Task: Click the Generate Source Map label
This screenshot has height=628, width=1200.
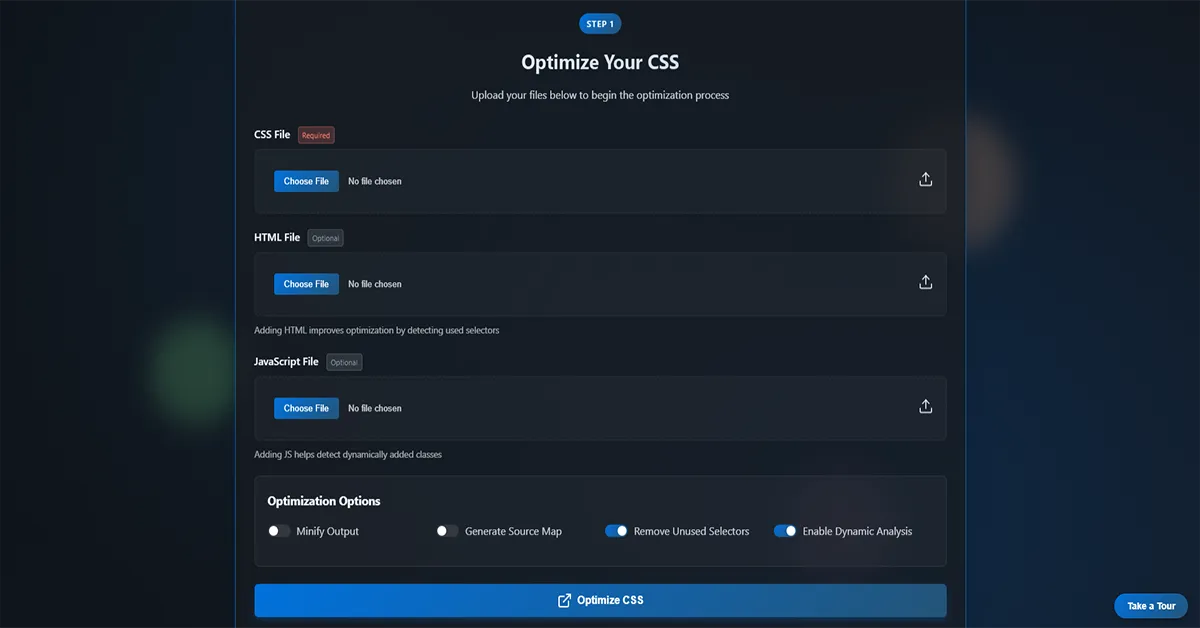Action: pos(513,531)
